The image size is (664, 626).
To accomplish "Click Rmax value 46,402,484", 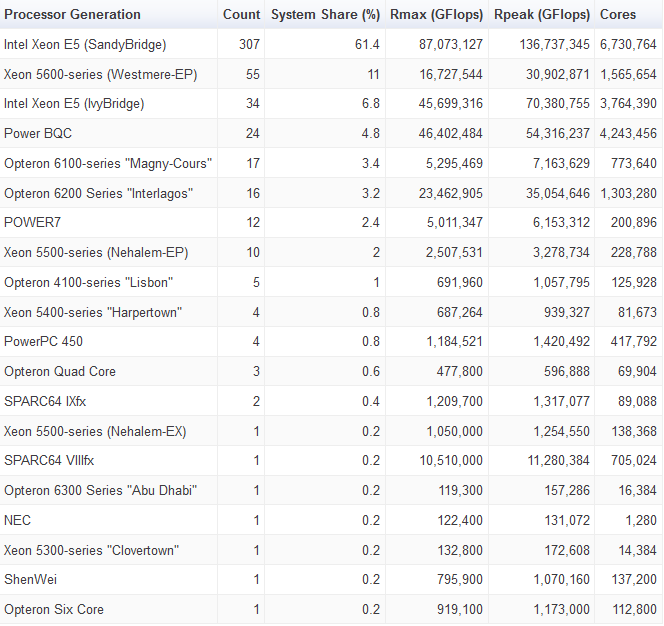I will 451,133.
